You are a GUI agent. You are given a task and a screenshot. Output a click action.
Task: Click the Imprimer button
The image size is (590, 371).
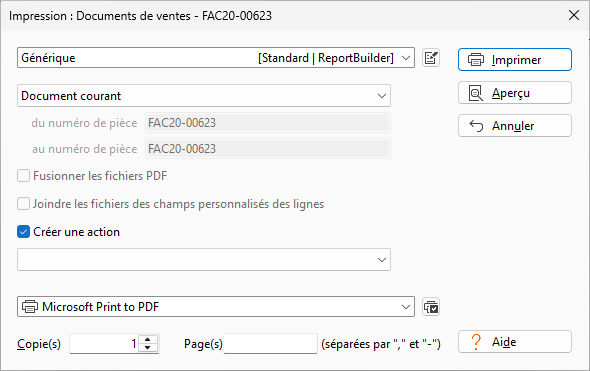point(515,59)
